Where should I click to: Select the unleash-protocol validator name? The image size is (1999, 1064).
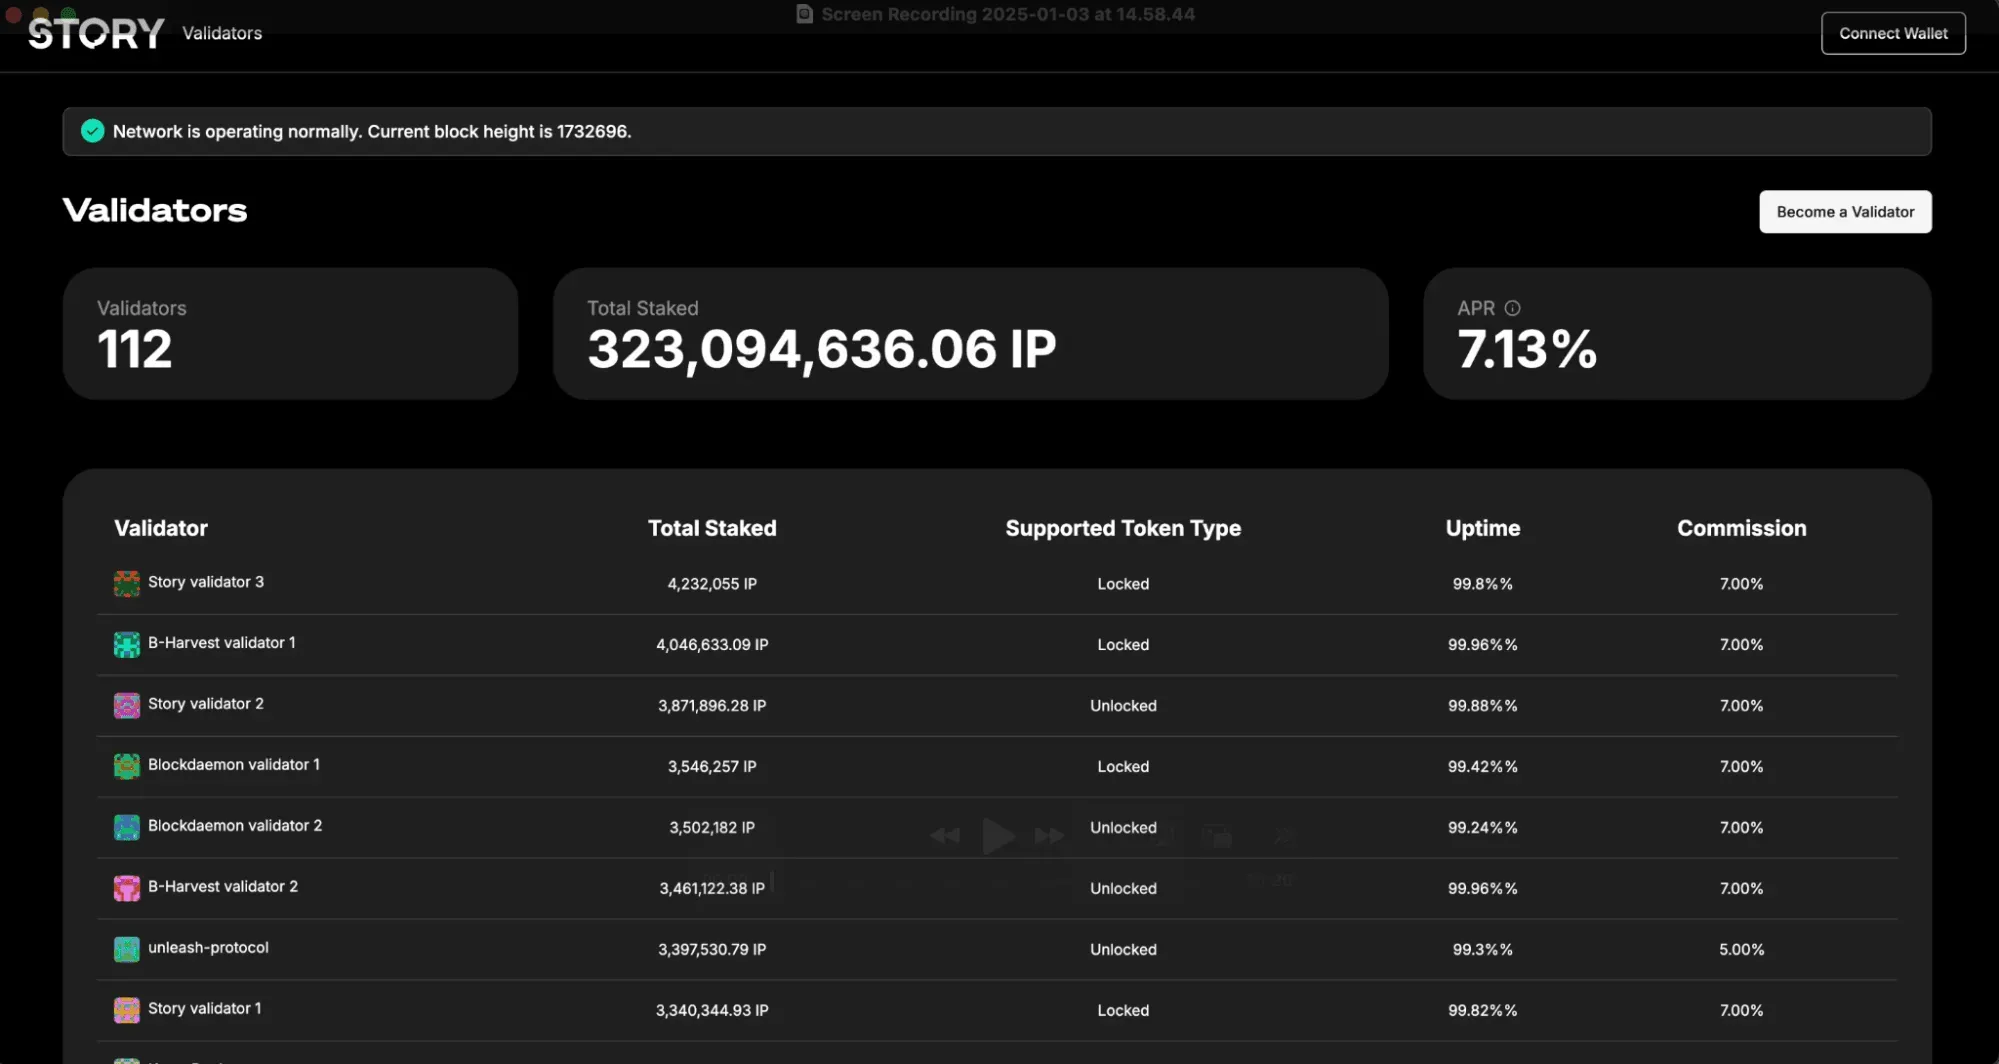click(x=208, y=948)
